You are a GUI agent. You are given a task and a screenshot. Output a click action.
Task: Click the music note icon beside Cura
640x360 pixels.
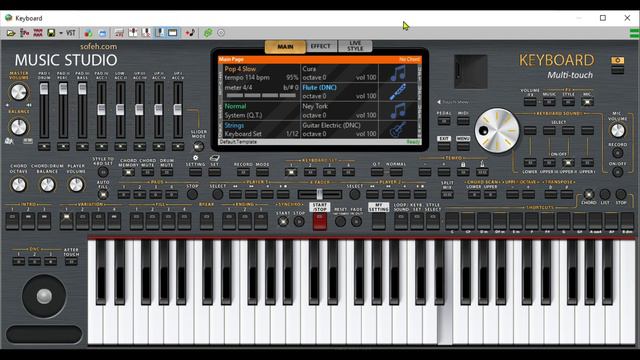398,73
